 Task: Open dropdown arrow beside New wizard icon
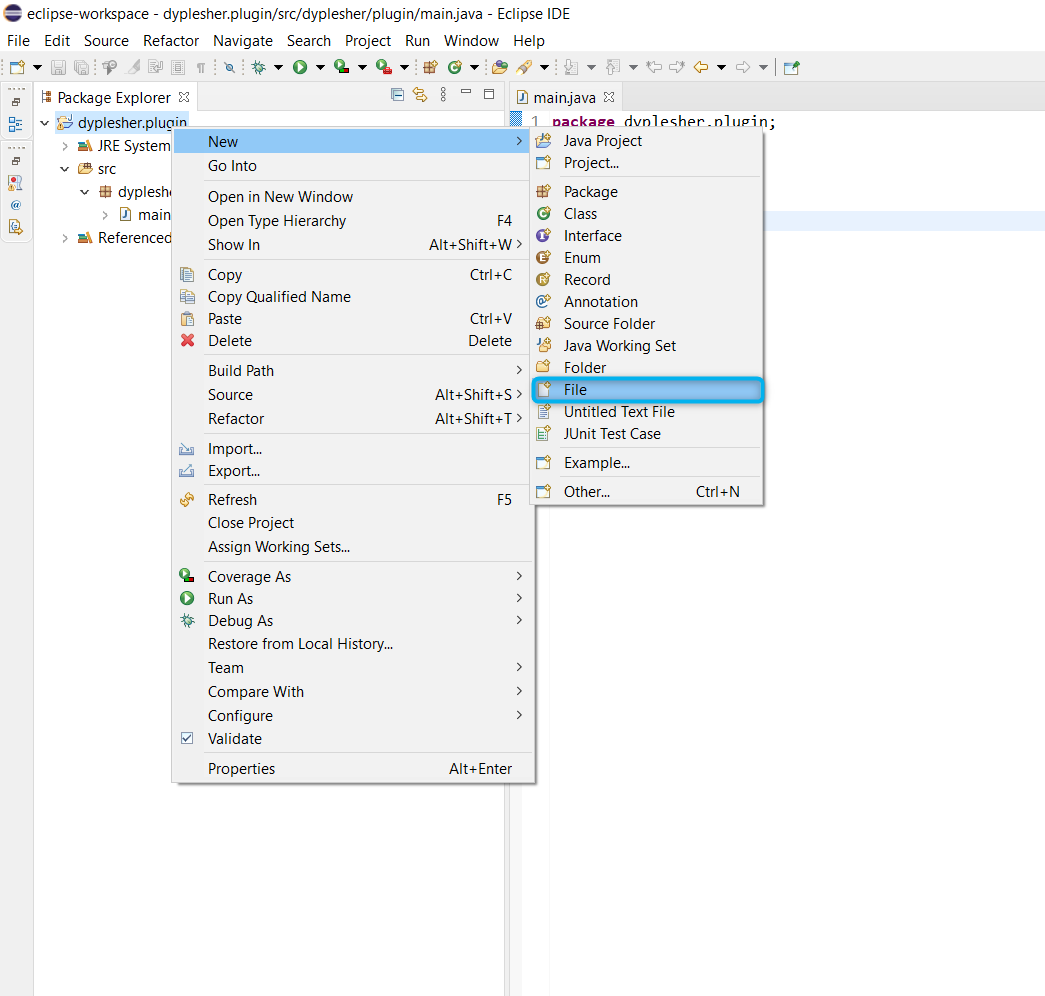click(37, 67)
